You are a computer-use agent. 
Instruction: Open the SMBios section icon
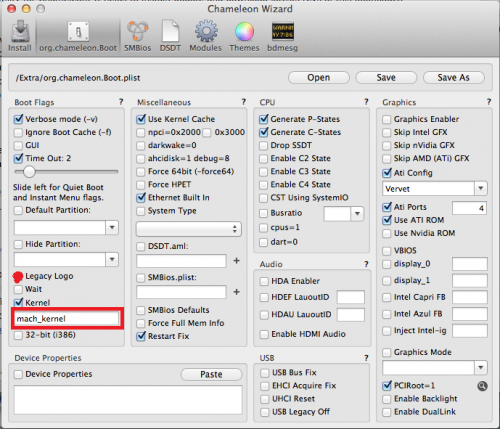coord(137,36)
